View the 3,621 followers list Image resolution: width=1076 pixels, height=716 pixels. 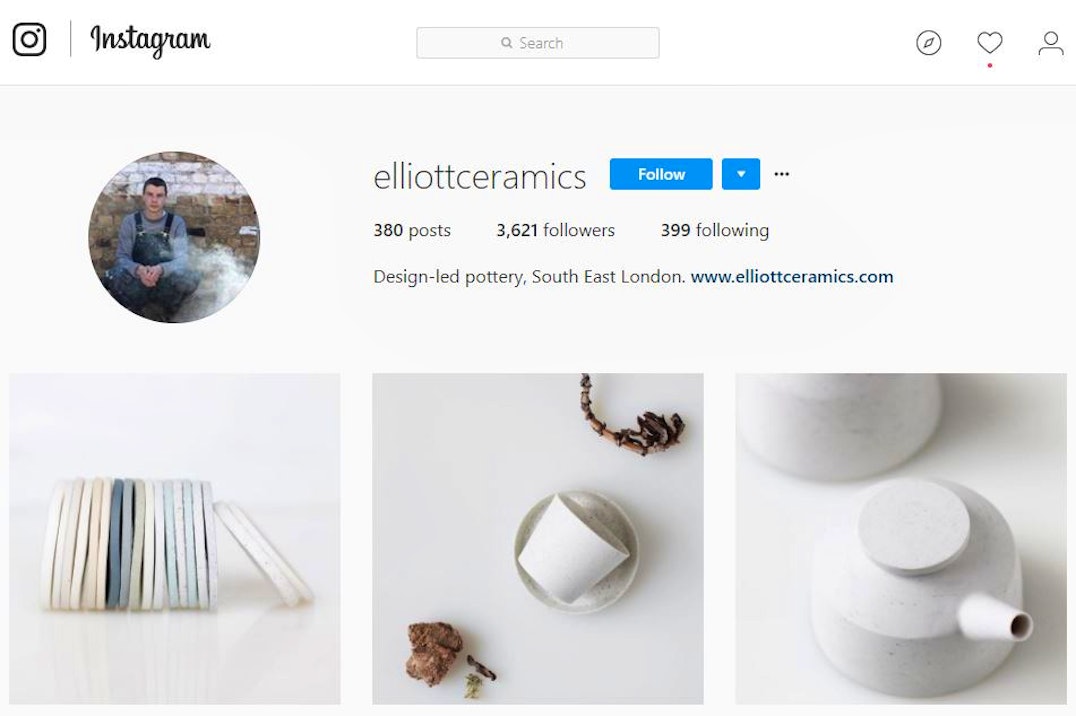[555, 230]
